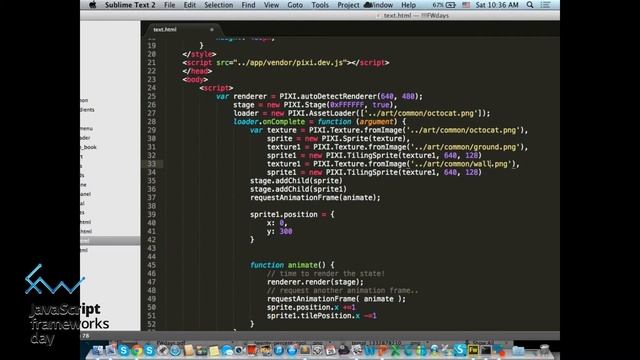Open Spotlight search magnifier

click(530, 5)
